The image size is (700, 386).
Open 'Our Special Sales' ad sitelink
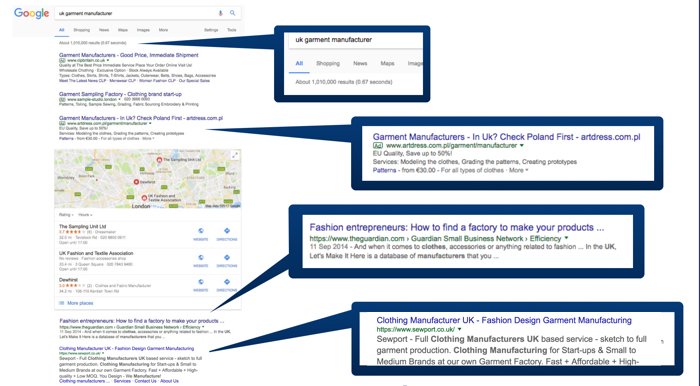click(194, 81)
